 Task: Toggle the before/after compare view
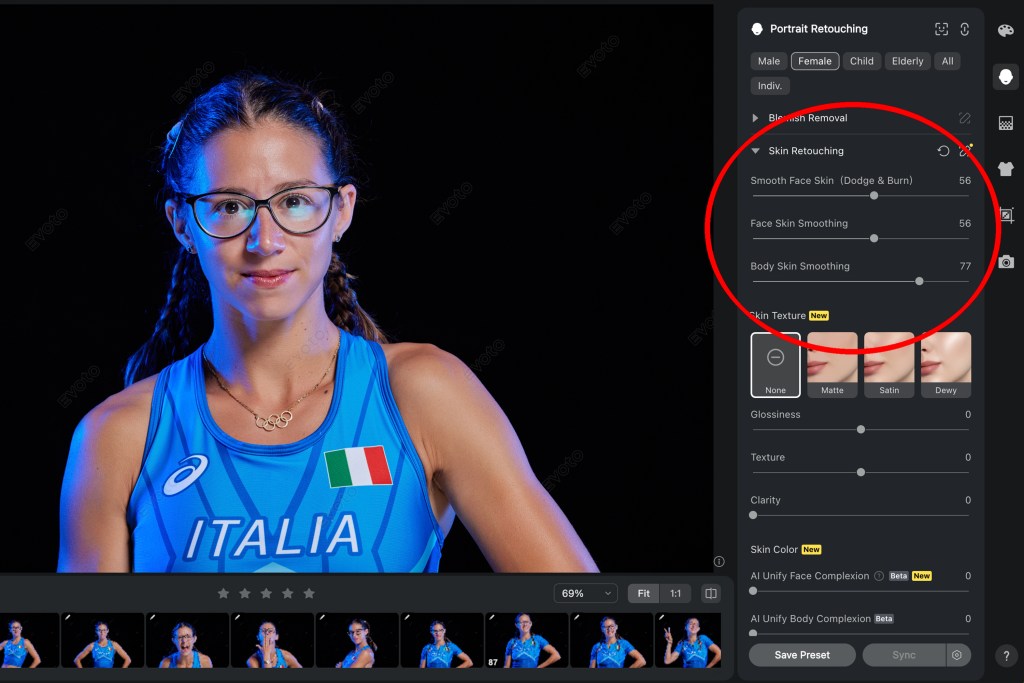click(x=710, y=593)
